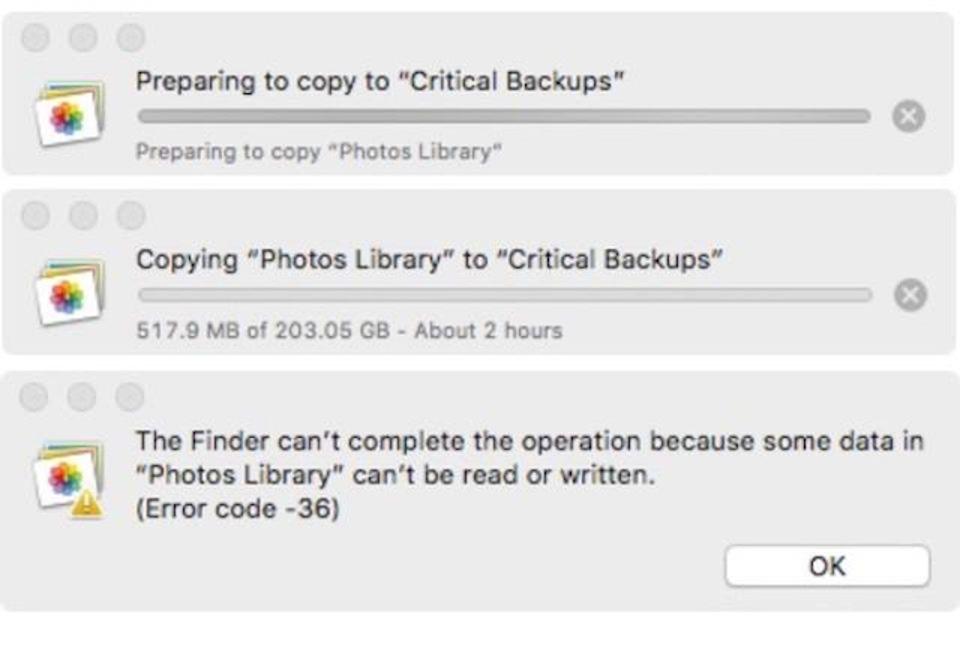Dismiss the error dialog with OK
Screen dimensions: 960x660
point(827,565)
